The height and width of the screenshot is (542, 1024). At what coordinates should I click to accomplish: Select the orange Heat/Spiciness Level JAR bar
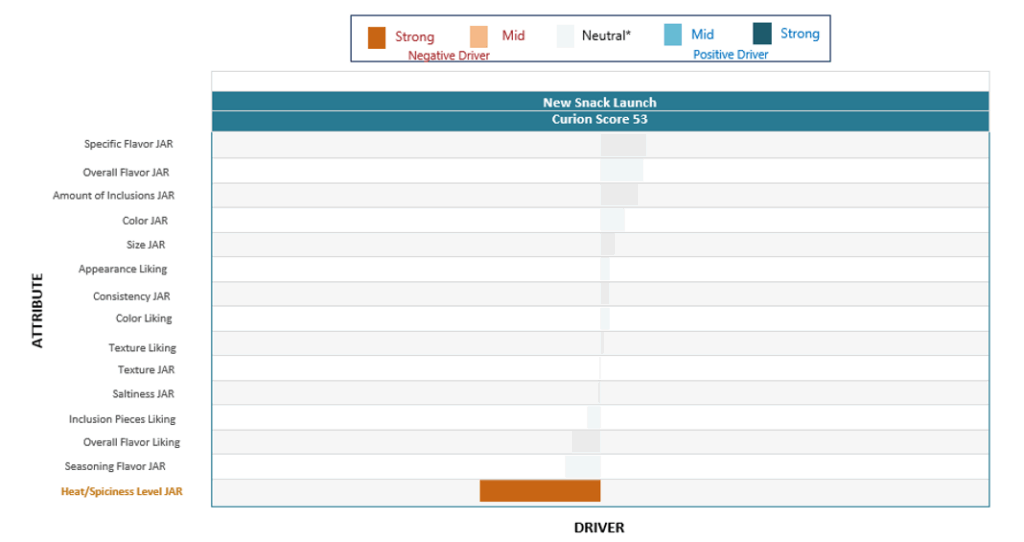(x=540, y=491)
